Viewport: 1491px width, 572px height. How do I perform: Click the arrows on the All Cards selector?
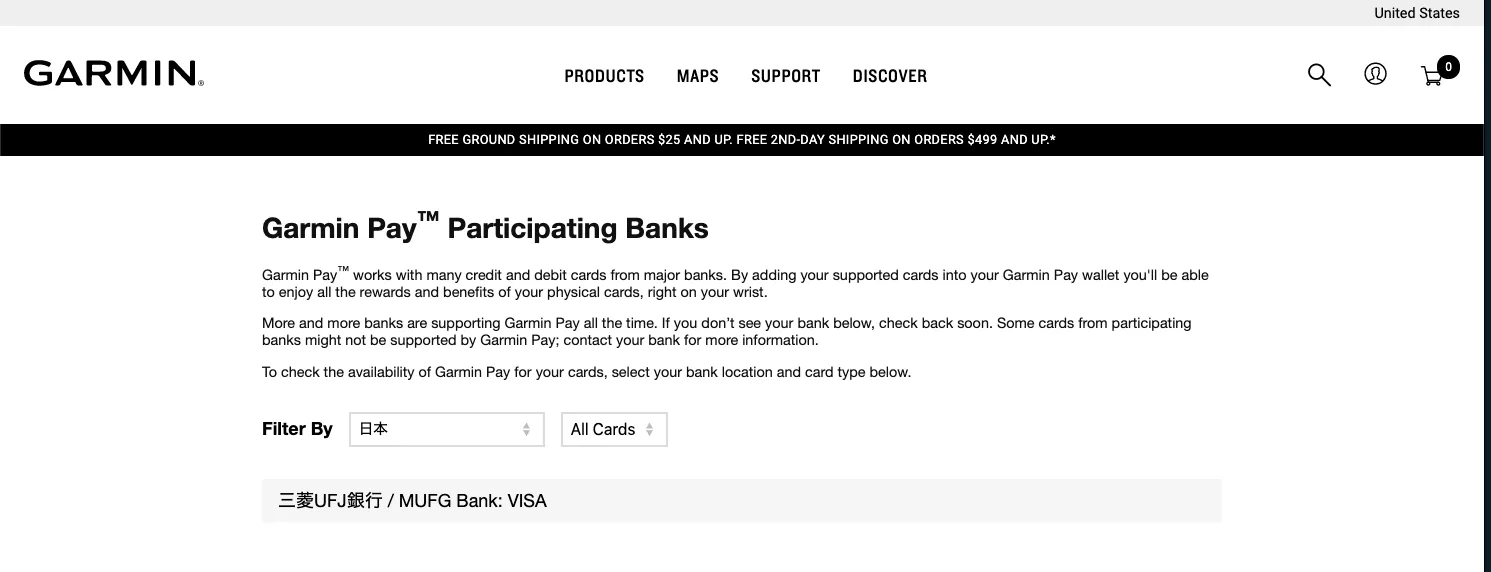click(650, 430)
